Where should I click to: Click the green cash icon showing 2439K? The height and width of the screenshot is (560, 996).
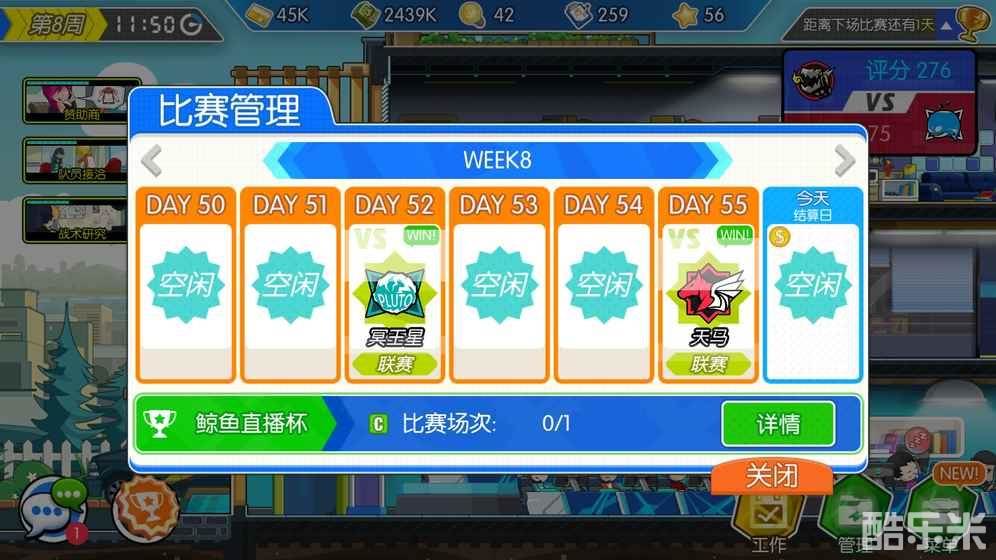point(365,15)
